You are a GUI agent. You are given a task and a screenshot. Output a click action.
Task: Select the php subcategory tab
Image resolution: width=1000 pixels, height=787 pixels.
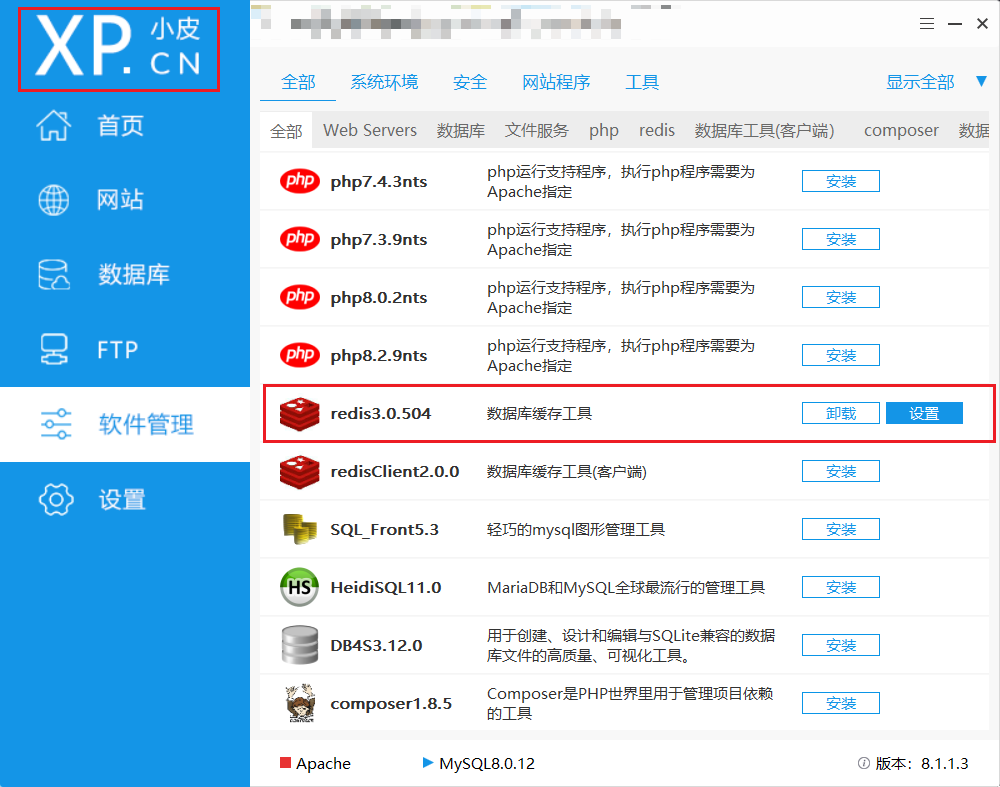603,131
